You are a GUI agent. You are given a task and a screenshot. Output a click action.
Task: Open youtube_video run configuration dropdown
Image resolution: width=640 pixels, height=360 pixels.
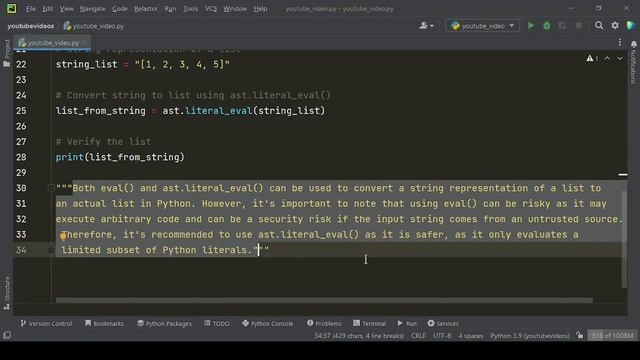point(482,26)
